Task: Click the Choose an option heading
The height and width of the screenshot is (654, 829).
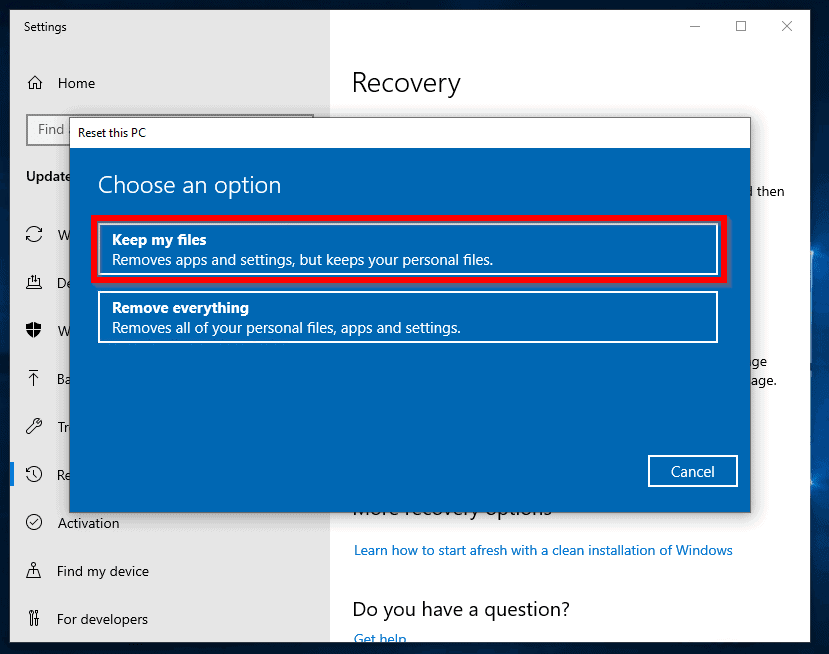Action: pyautogui.click(x=189, y=185)
